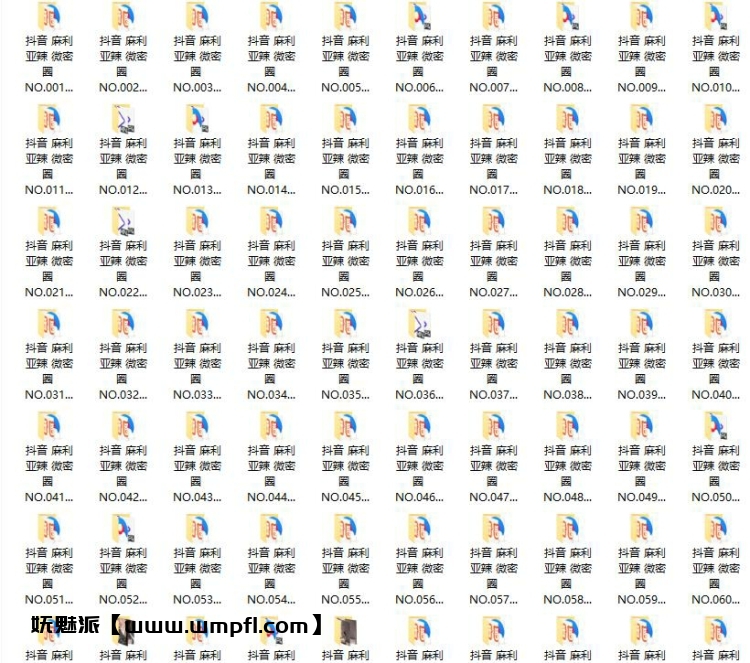The width and height of the screenshot is (750, 663).
Task: Click the 'NO.038...' file name
Action: point(568,395)
